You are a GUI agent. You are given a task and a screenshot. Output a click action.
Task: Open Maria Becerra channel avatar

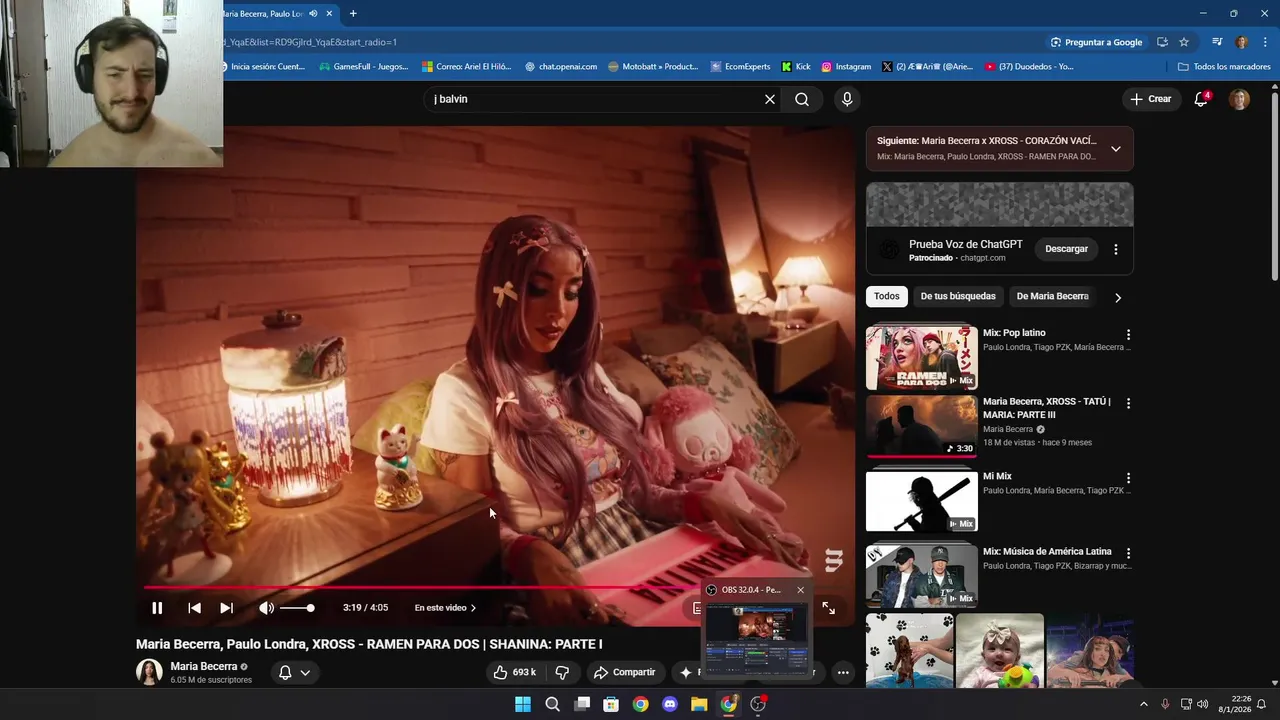tap(149, 672)
